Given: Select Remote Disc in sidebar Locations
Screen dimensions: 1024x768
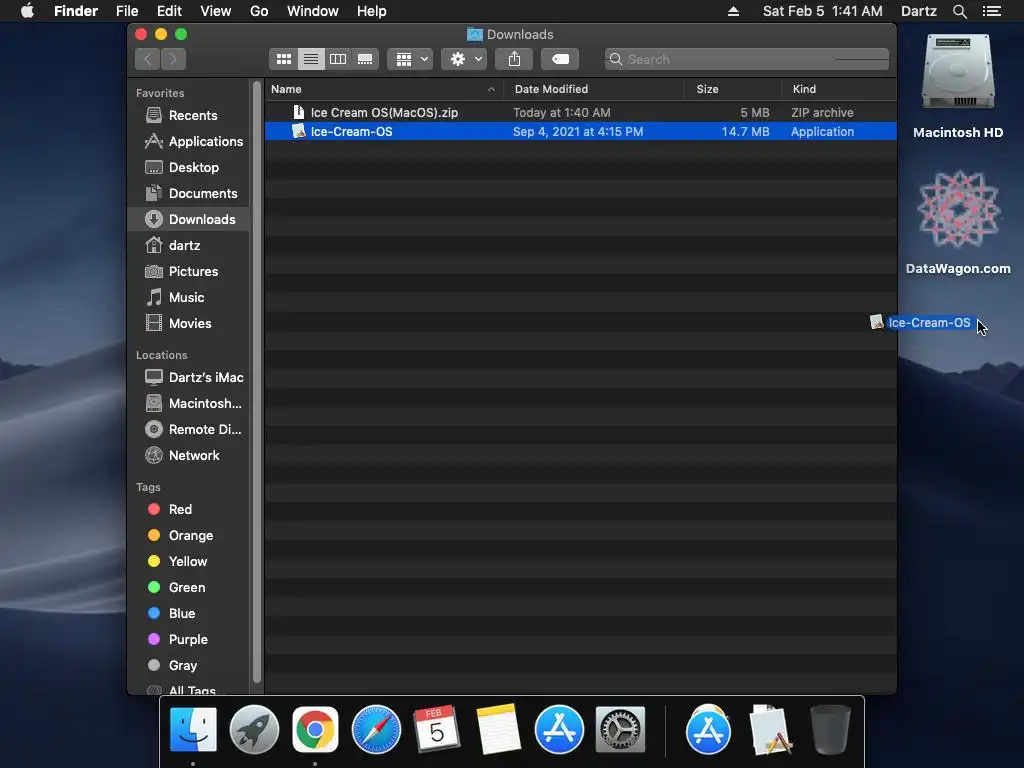Looking at the screenshot, I should coord(189,430).
